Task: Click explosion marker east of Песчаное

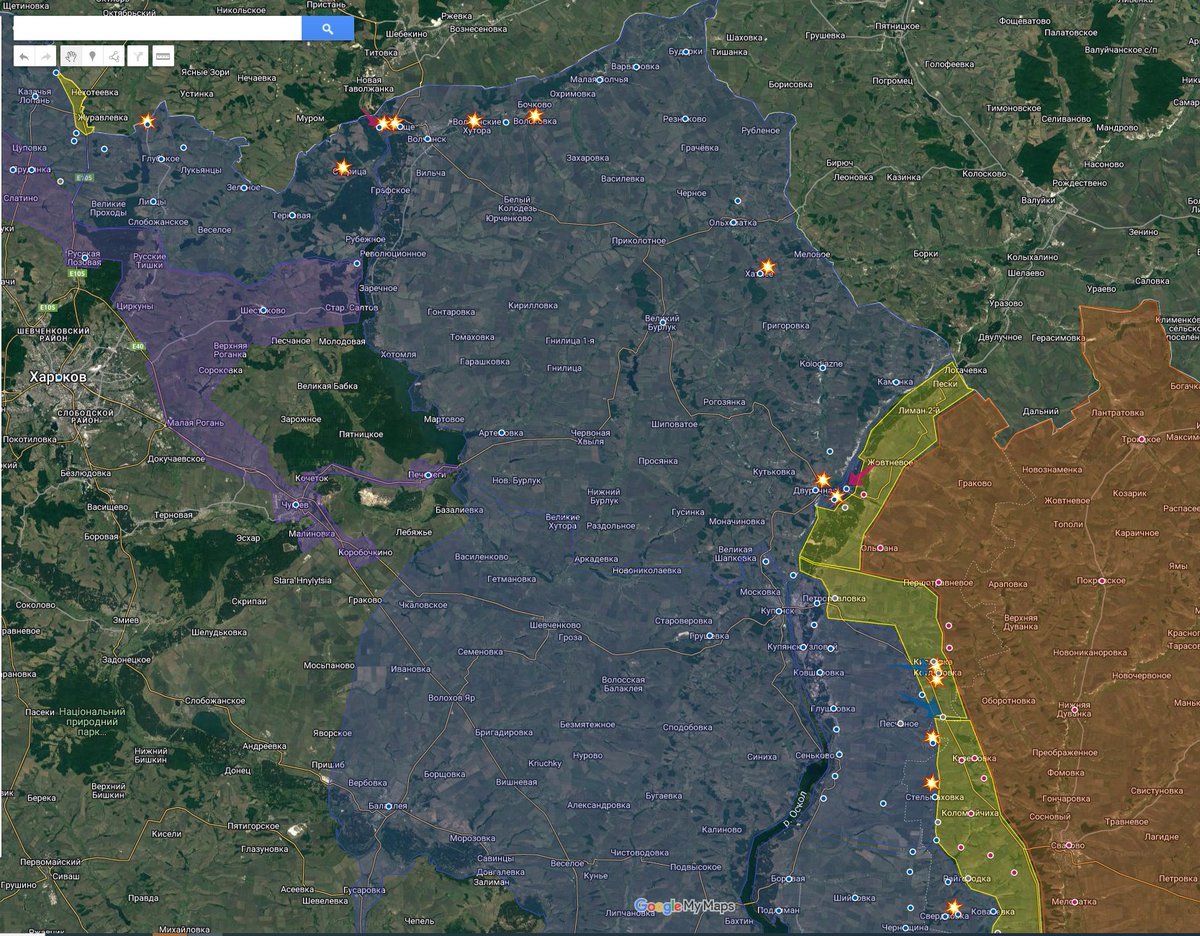Action: [x=932, y=737]
